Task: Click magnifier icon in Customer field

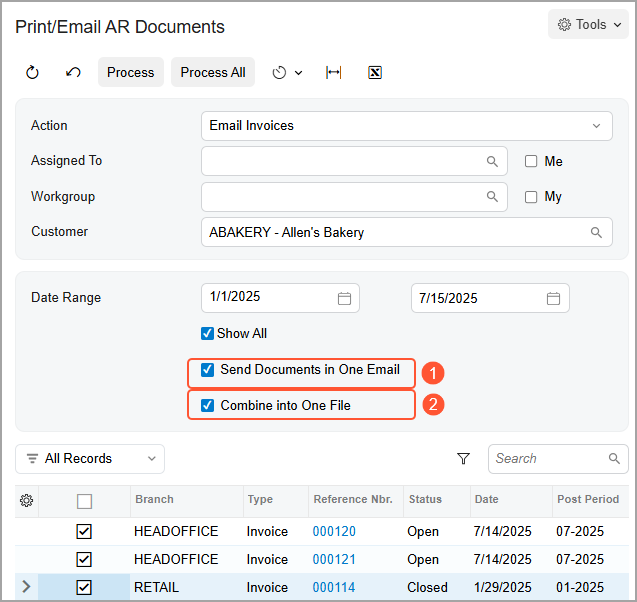Action: tap(596, 232)
